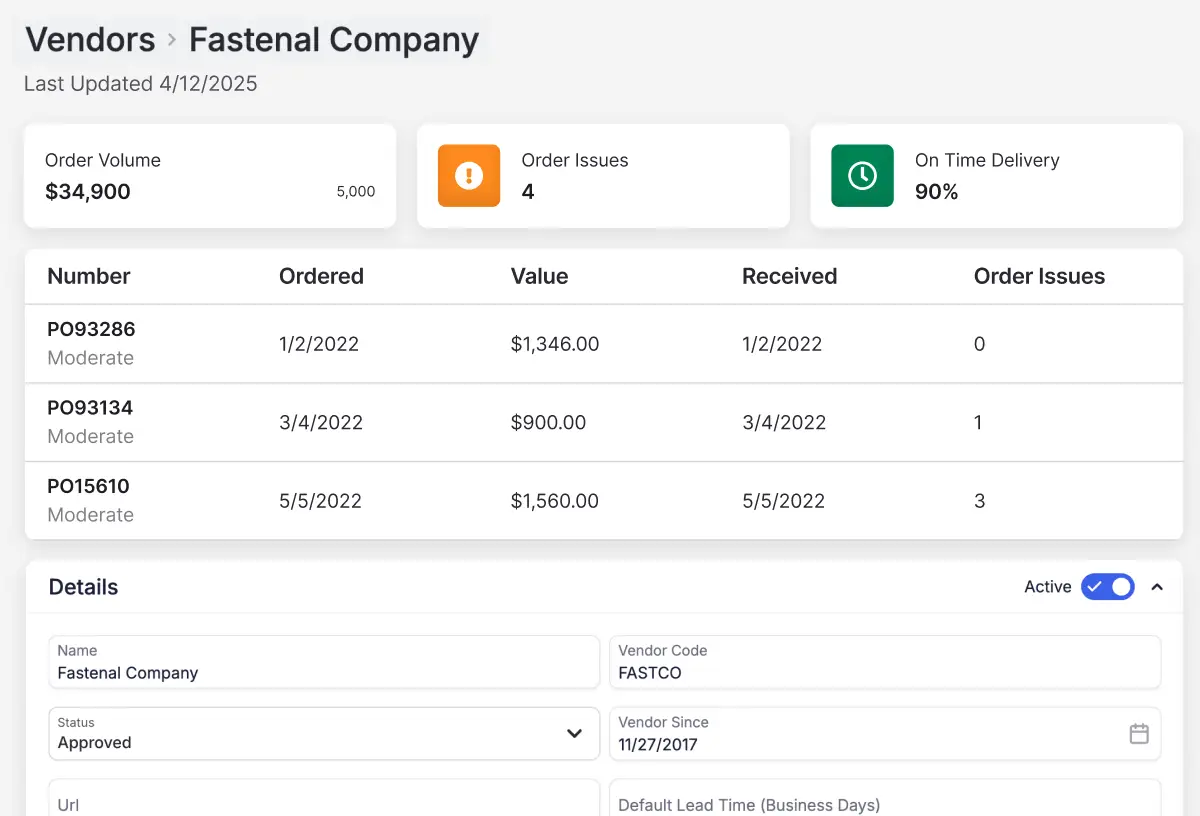Open the Vendor Since calendar picker icon
1200x816 pixels.
coord(1139,734)
